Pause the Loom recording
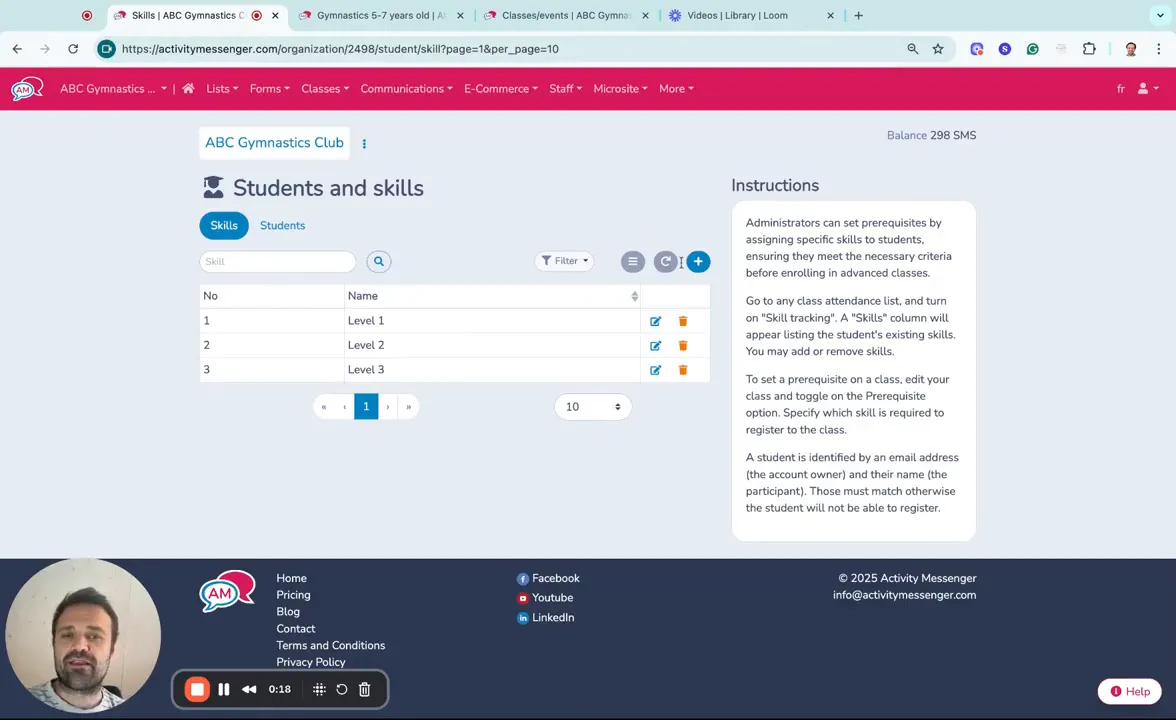This screenshot has height=720, width=1176. (x=224, y=689)
